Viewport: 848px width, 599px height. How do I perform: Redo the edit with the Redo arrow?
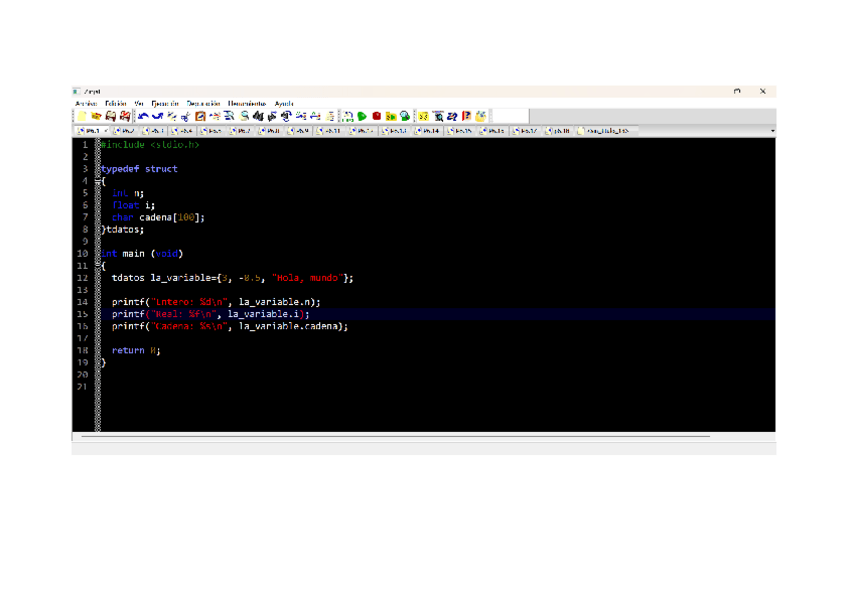(x=158, y=117)
